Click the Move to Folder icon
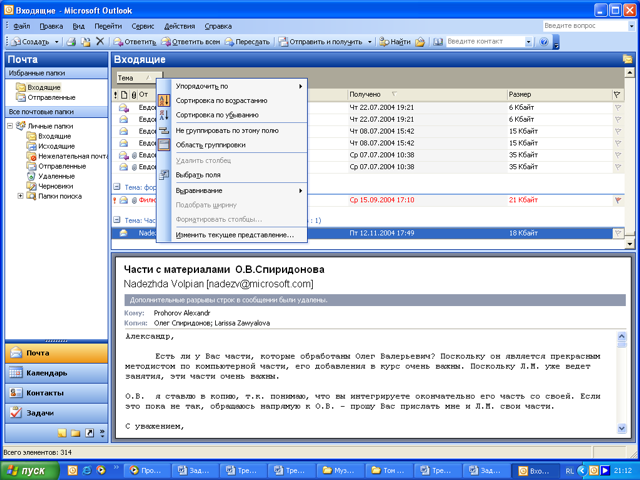Image resolution: width=640 pixels, height=480 pixels. (86, 42)
